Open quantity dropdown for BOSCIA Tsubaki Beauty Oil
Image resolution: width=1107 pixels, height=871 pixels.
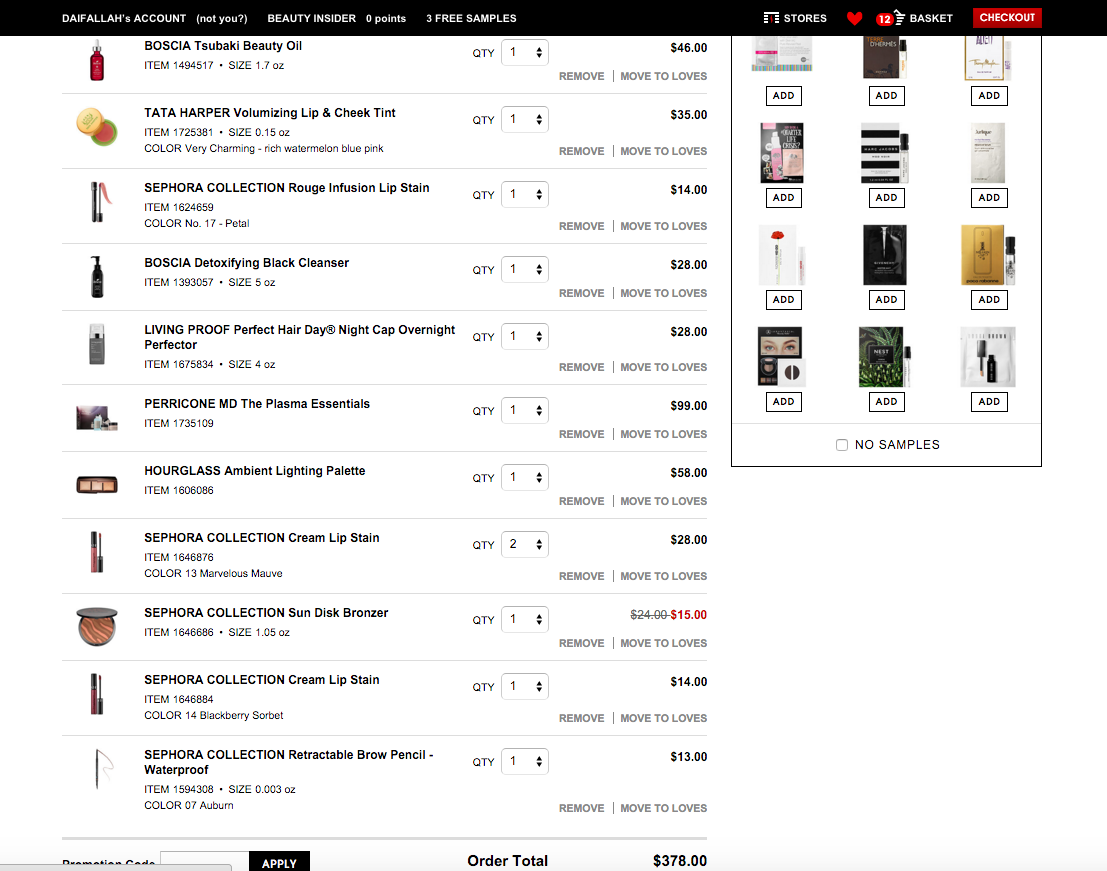click(525, 53)
